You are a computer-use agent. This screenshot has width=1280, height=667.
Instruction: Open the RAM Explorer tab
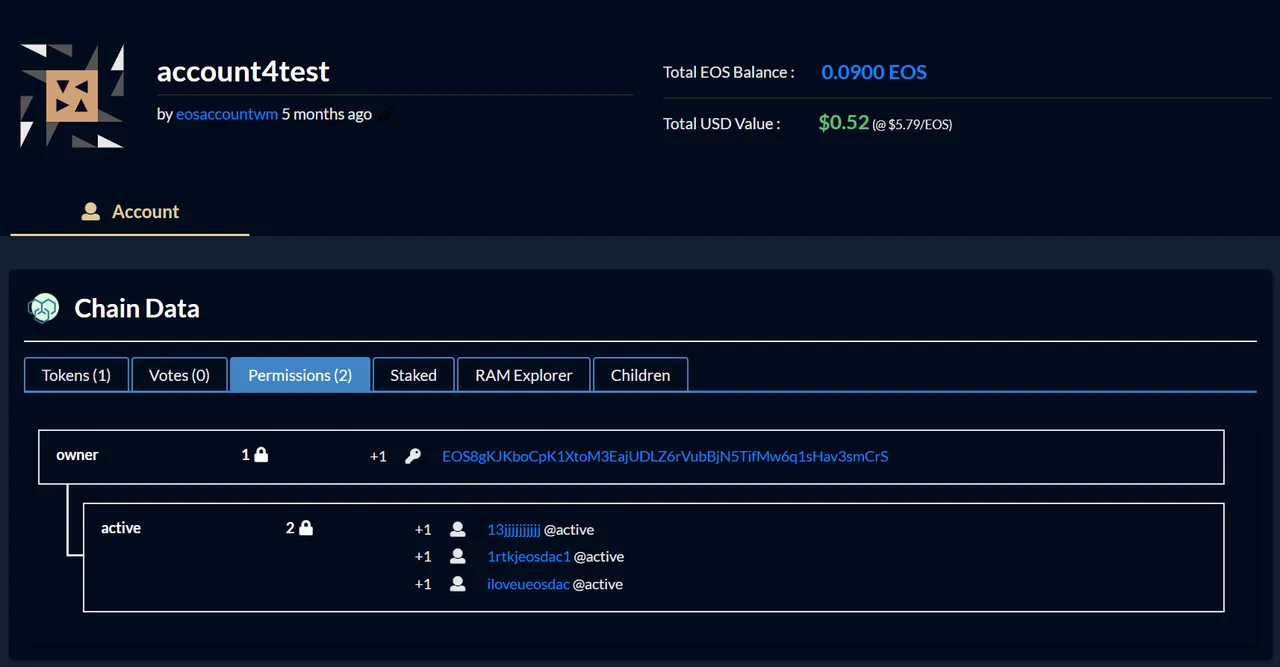coord(524,375)
